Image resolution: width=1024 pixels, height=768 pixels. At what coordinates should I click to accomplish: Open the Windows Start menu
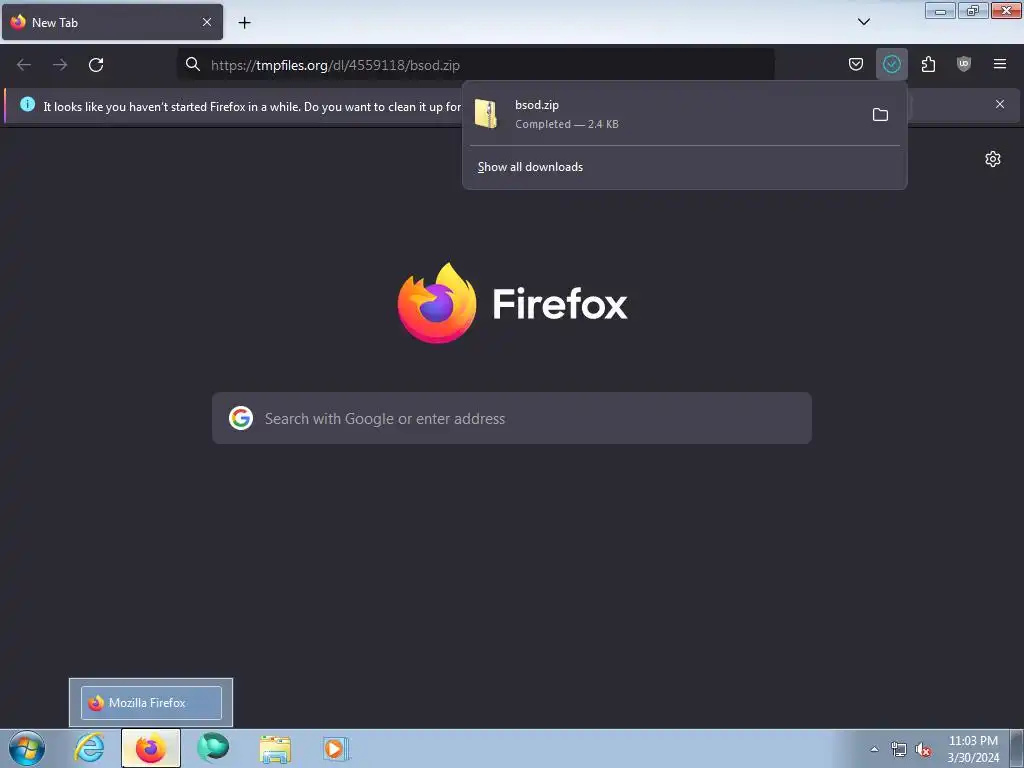27,748
